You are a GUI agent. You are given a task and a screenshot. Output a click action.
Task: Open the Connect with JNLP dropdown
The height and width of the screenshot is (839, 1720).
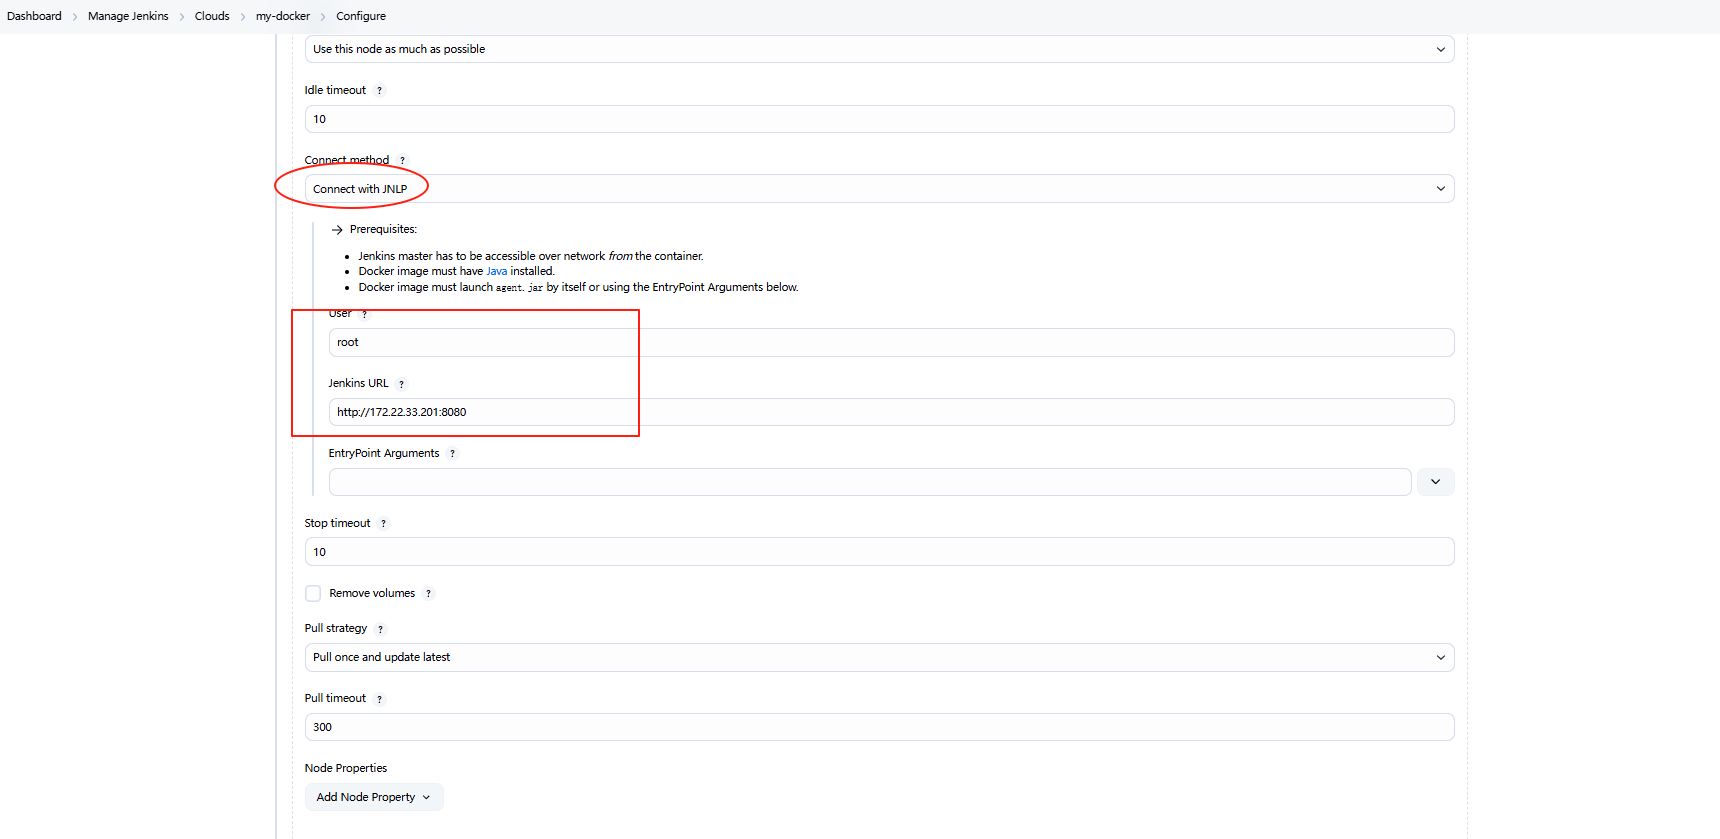(878, 189)
